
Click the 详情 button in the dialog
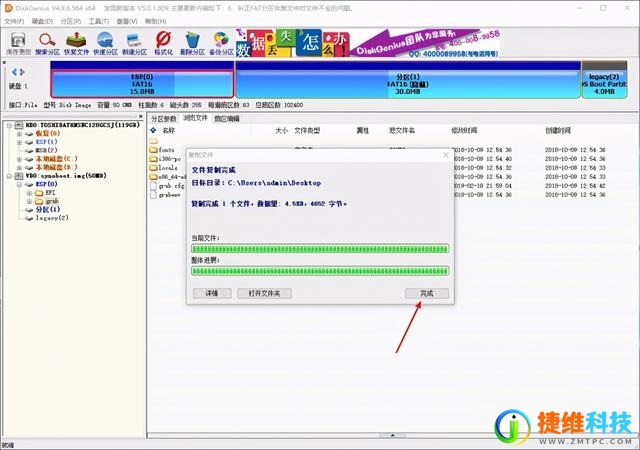212,293
